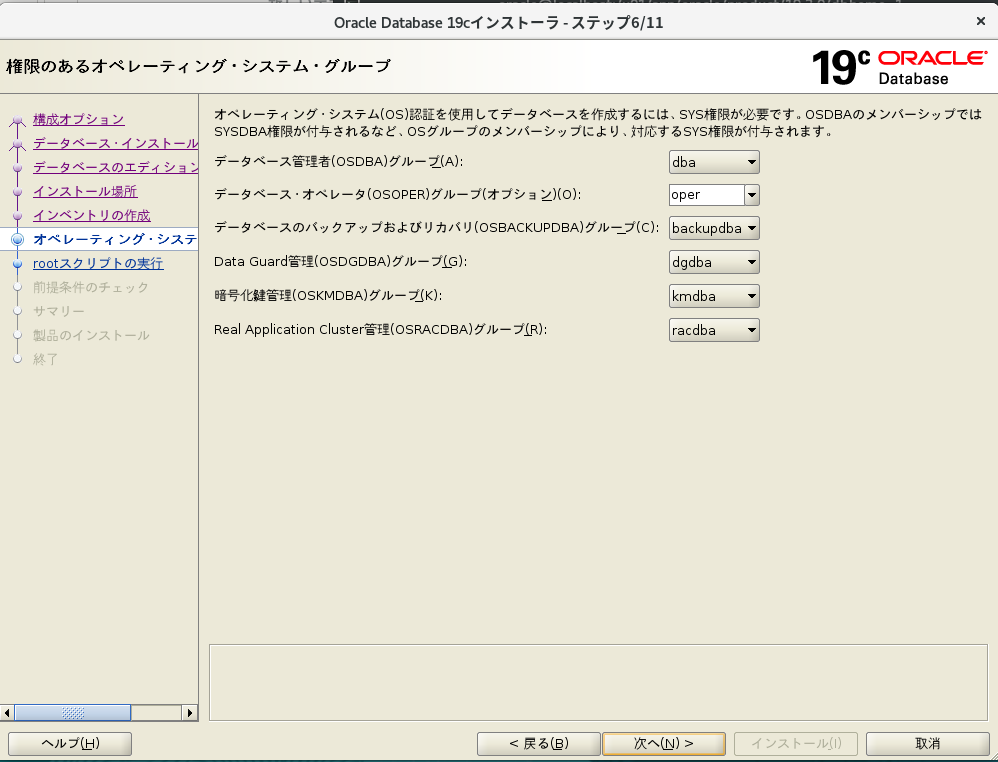Click the sidebar scrollbar right arrow
998x762 pixels.
tap(190, 713)
